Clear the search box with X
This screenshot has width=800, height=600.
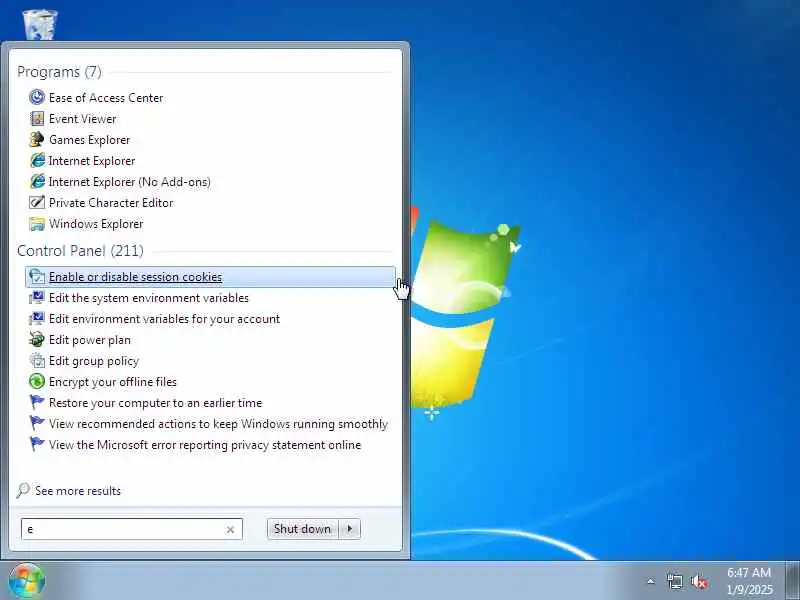click(x=230, y=530)
